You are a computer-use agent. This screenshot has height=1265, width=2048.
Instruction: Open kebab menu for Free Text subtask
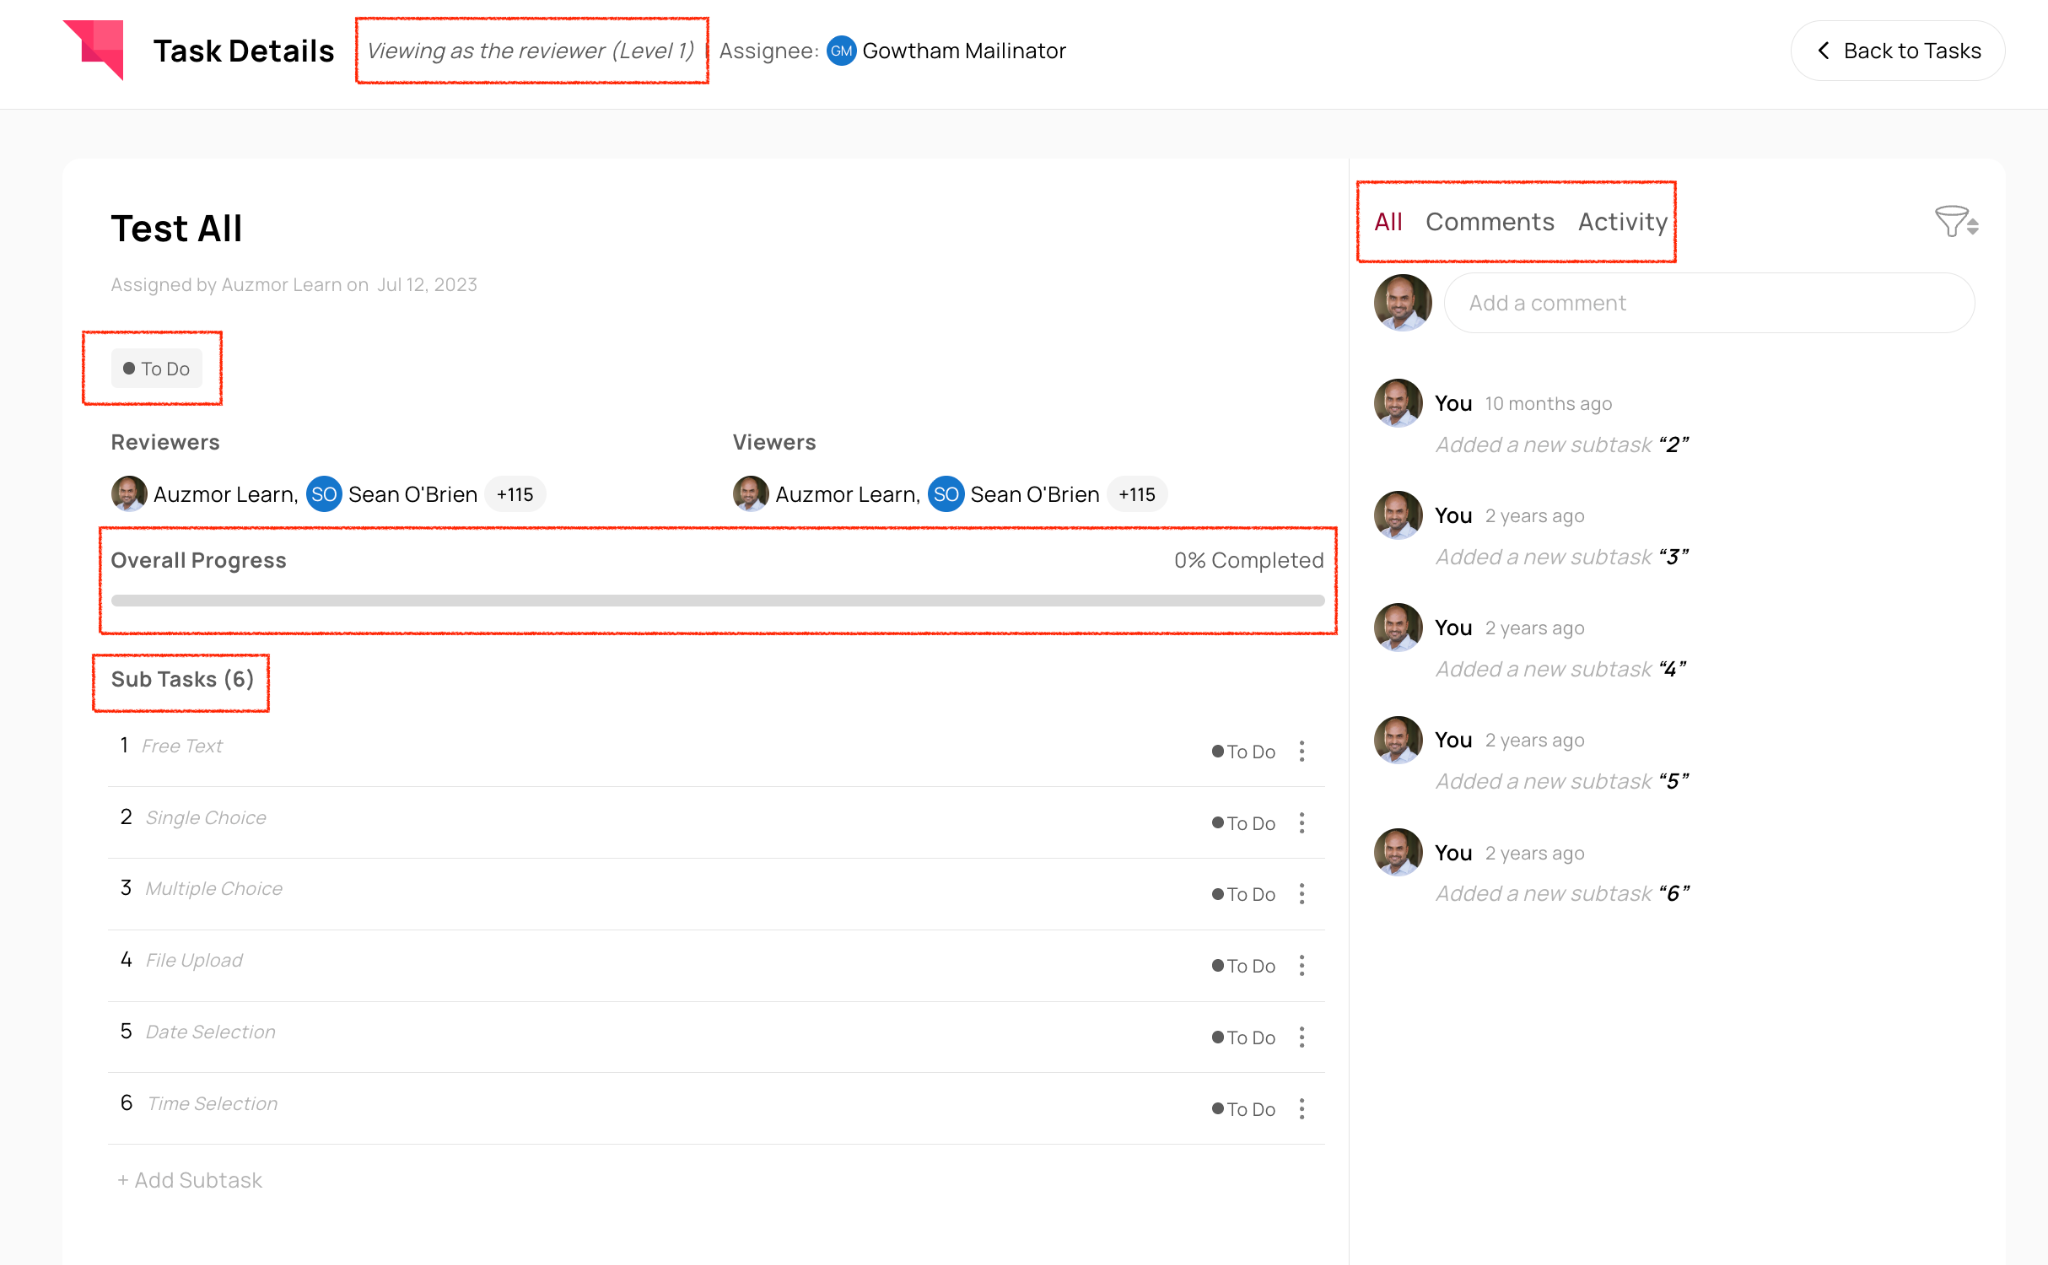tap(1301, 751)
